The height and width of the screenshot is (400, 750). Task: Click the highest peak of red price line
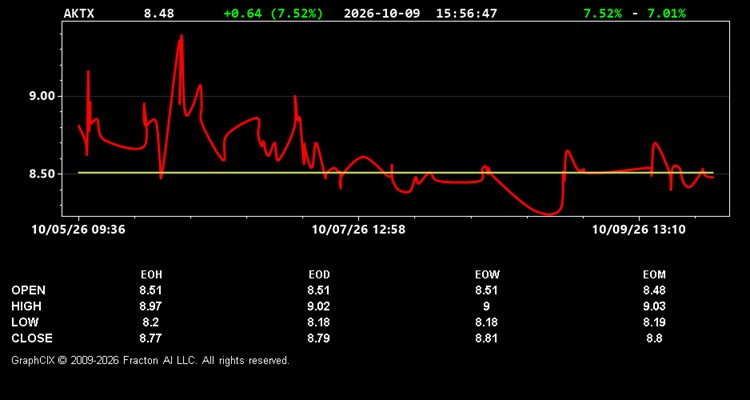coord(181,36)
